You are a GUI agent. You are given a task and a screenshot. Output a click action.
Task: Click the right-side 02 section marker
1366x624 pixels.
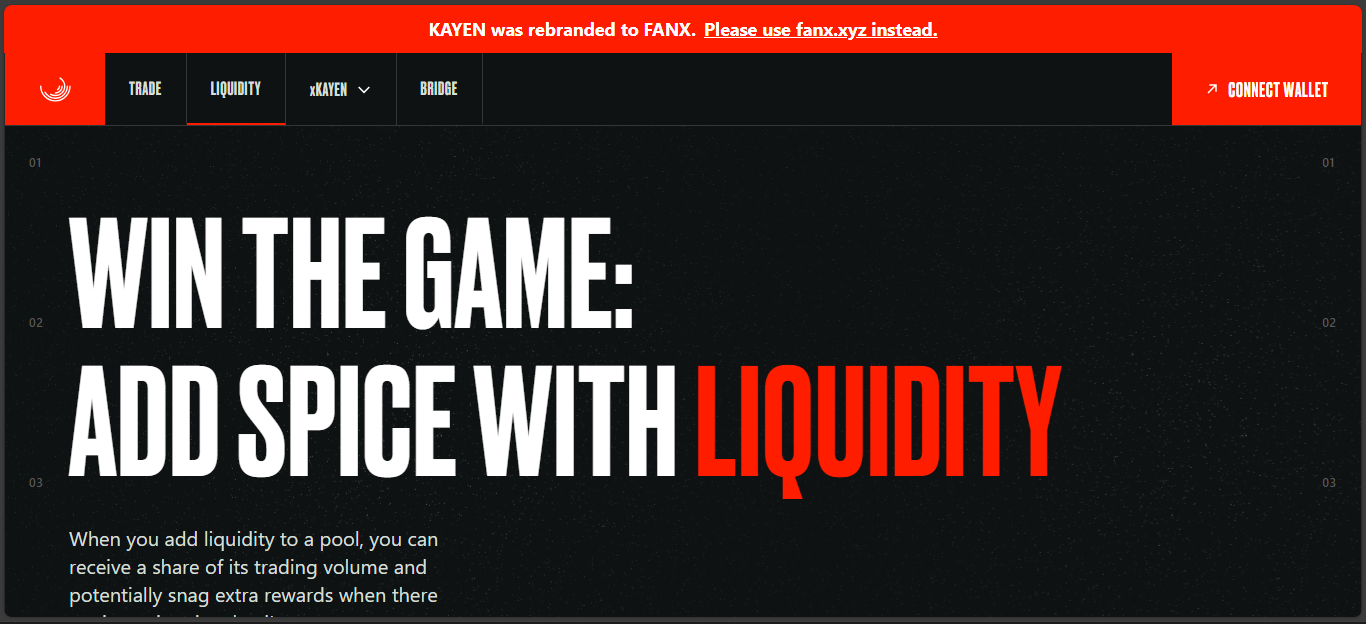click(x=1329, y=323)
